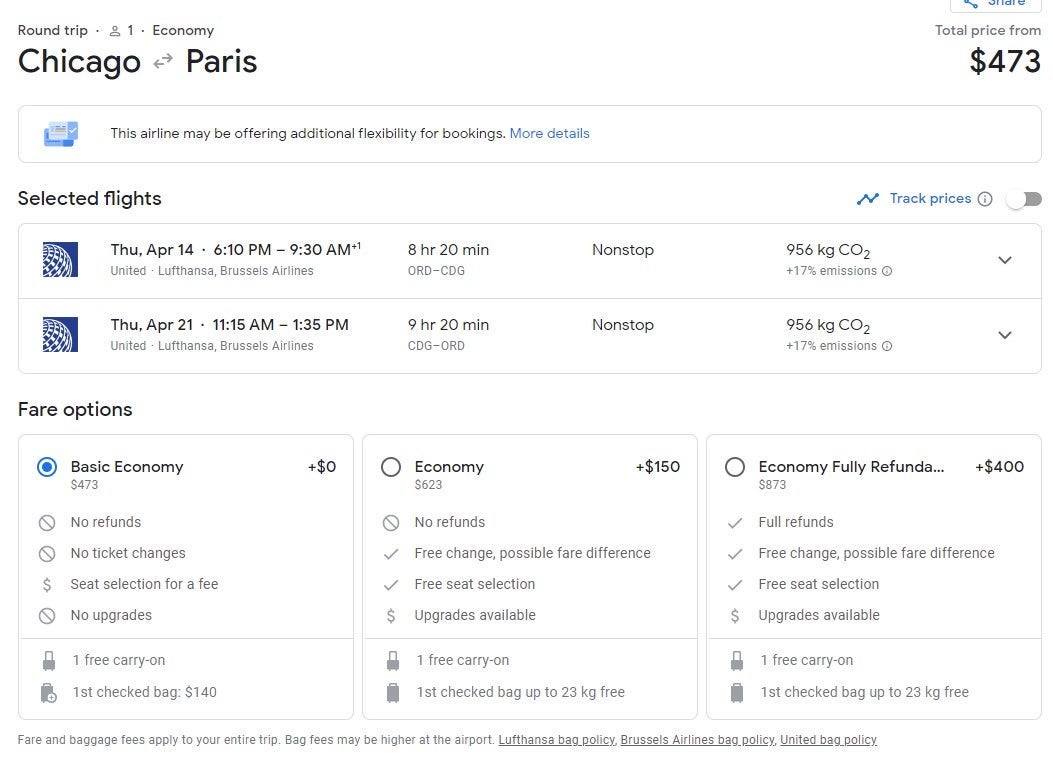Click the Share button
The height and width of the screenshot is (769, 1053).
(x=995, y=4)
